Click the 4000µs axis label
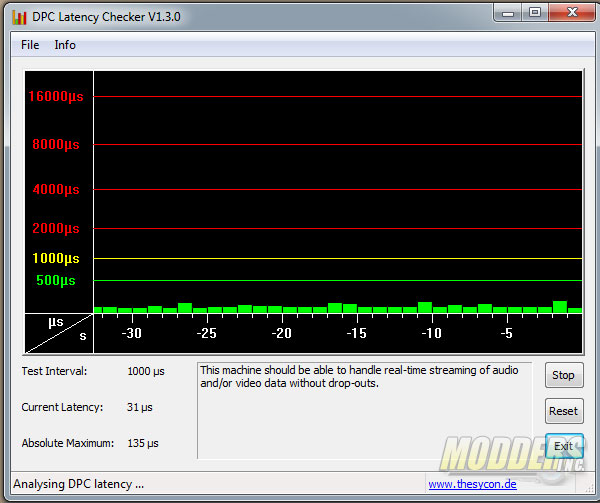This screenshot has width=600, height=503. point(56,189)
